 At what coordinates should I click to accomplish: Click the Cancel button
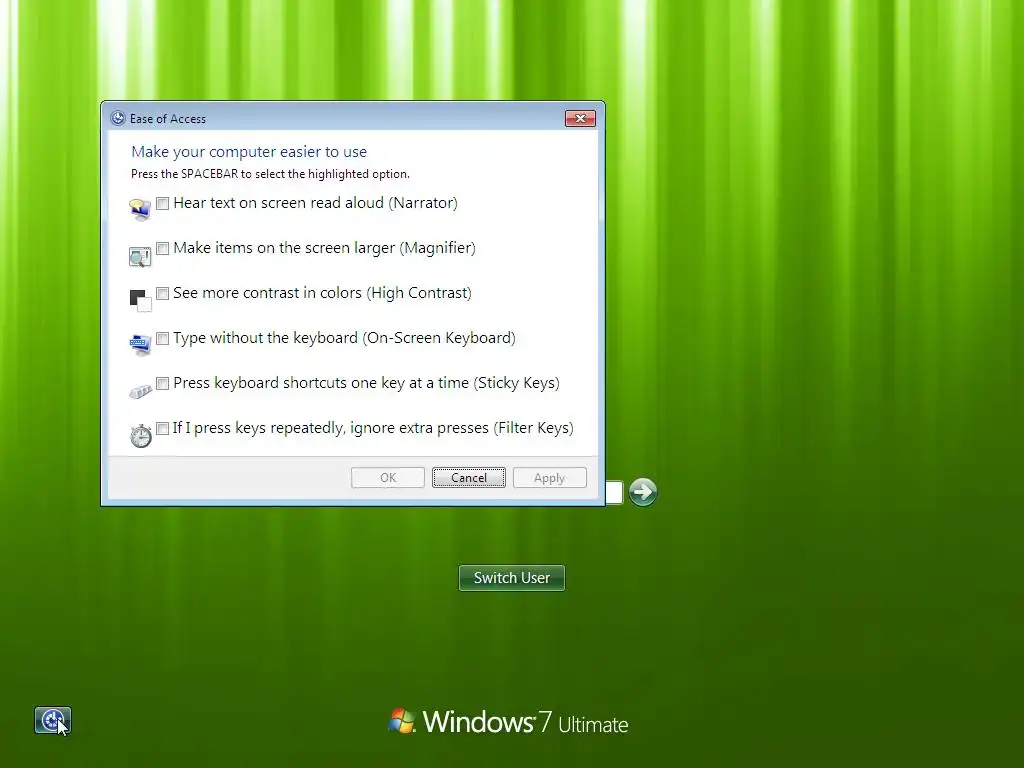coord(469,477)
